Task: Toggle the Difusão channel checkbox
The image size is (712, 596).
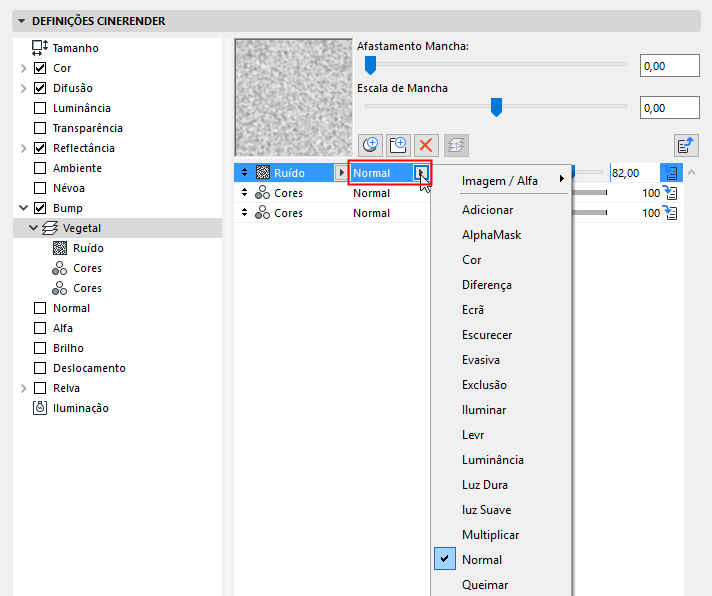Action: pyautogui.click(x=40, y=88)
